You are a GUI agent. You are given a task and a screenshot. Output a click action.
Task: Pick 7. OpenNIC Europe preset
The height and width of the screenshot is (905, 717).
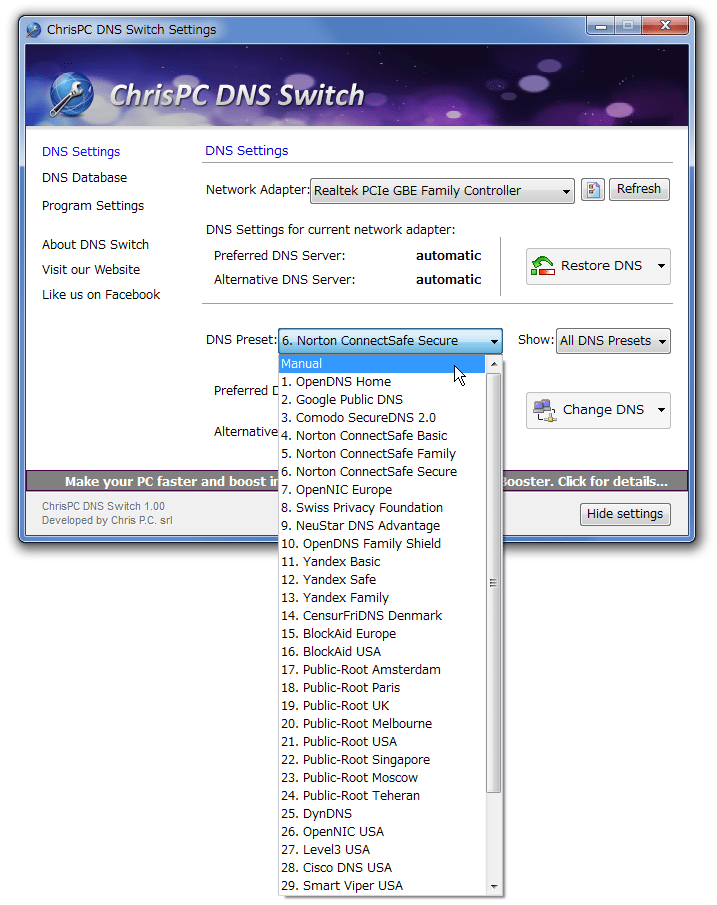[x=382, y=489]
